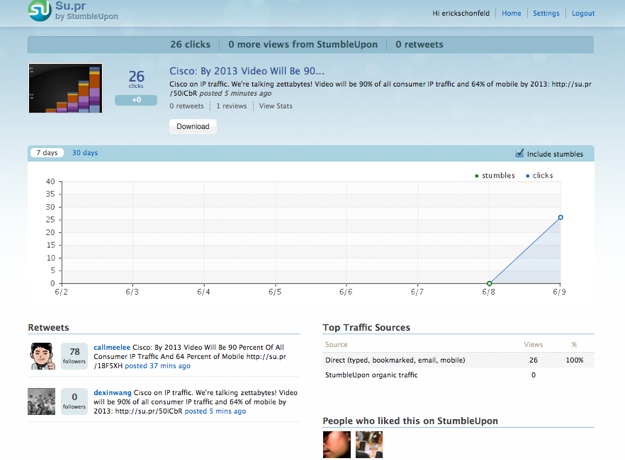Click the stumbles legend marker

pos(477,176)
